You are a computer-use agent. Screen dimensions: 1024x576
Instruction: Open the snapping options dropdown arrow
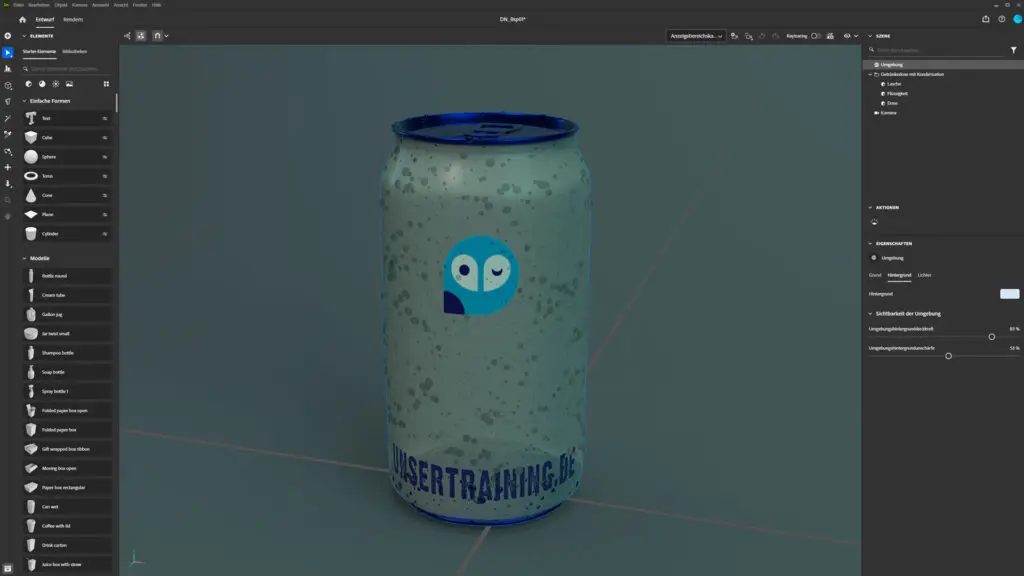[x=167, y=36]
